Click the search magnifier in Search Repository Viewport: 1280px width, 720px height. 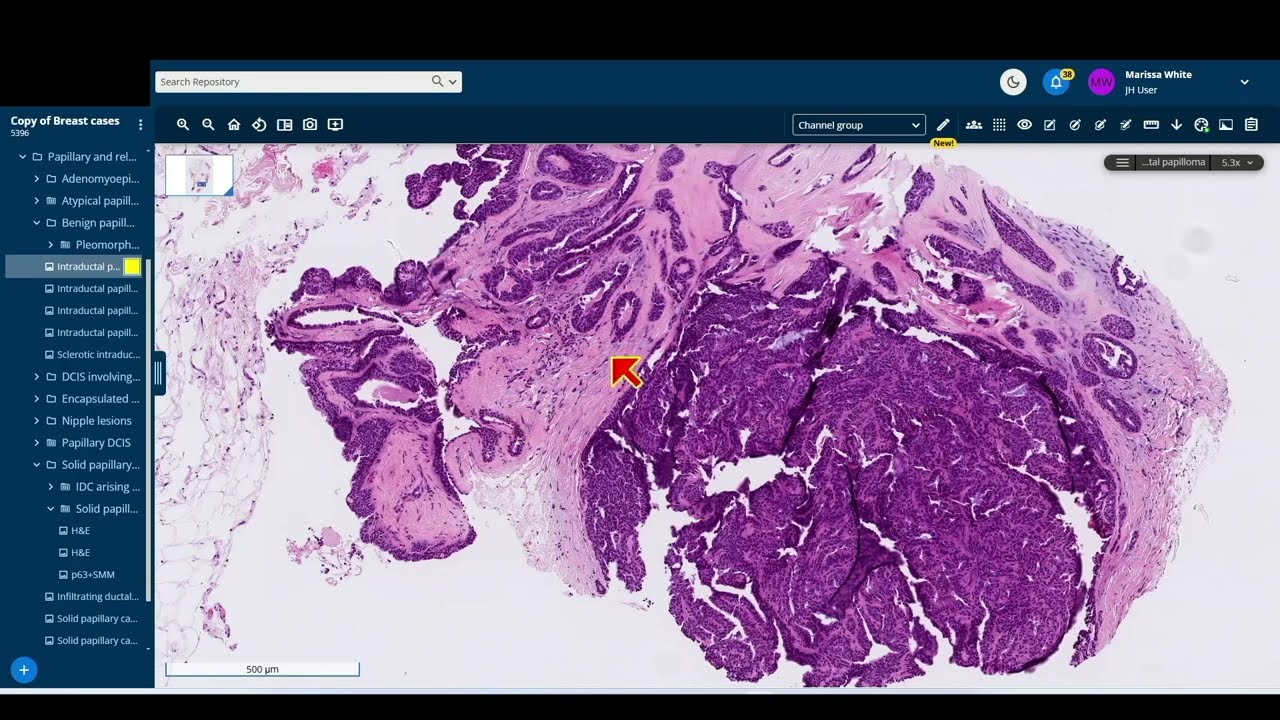pos(438,82)
